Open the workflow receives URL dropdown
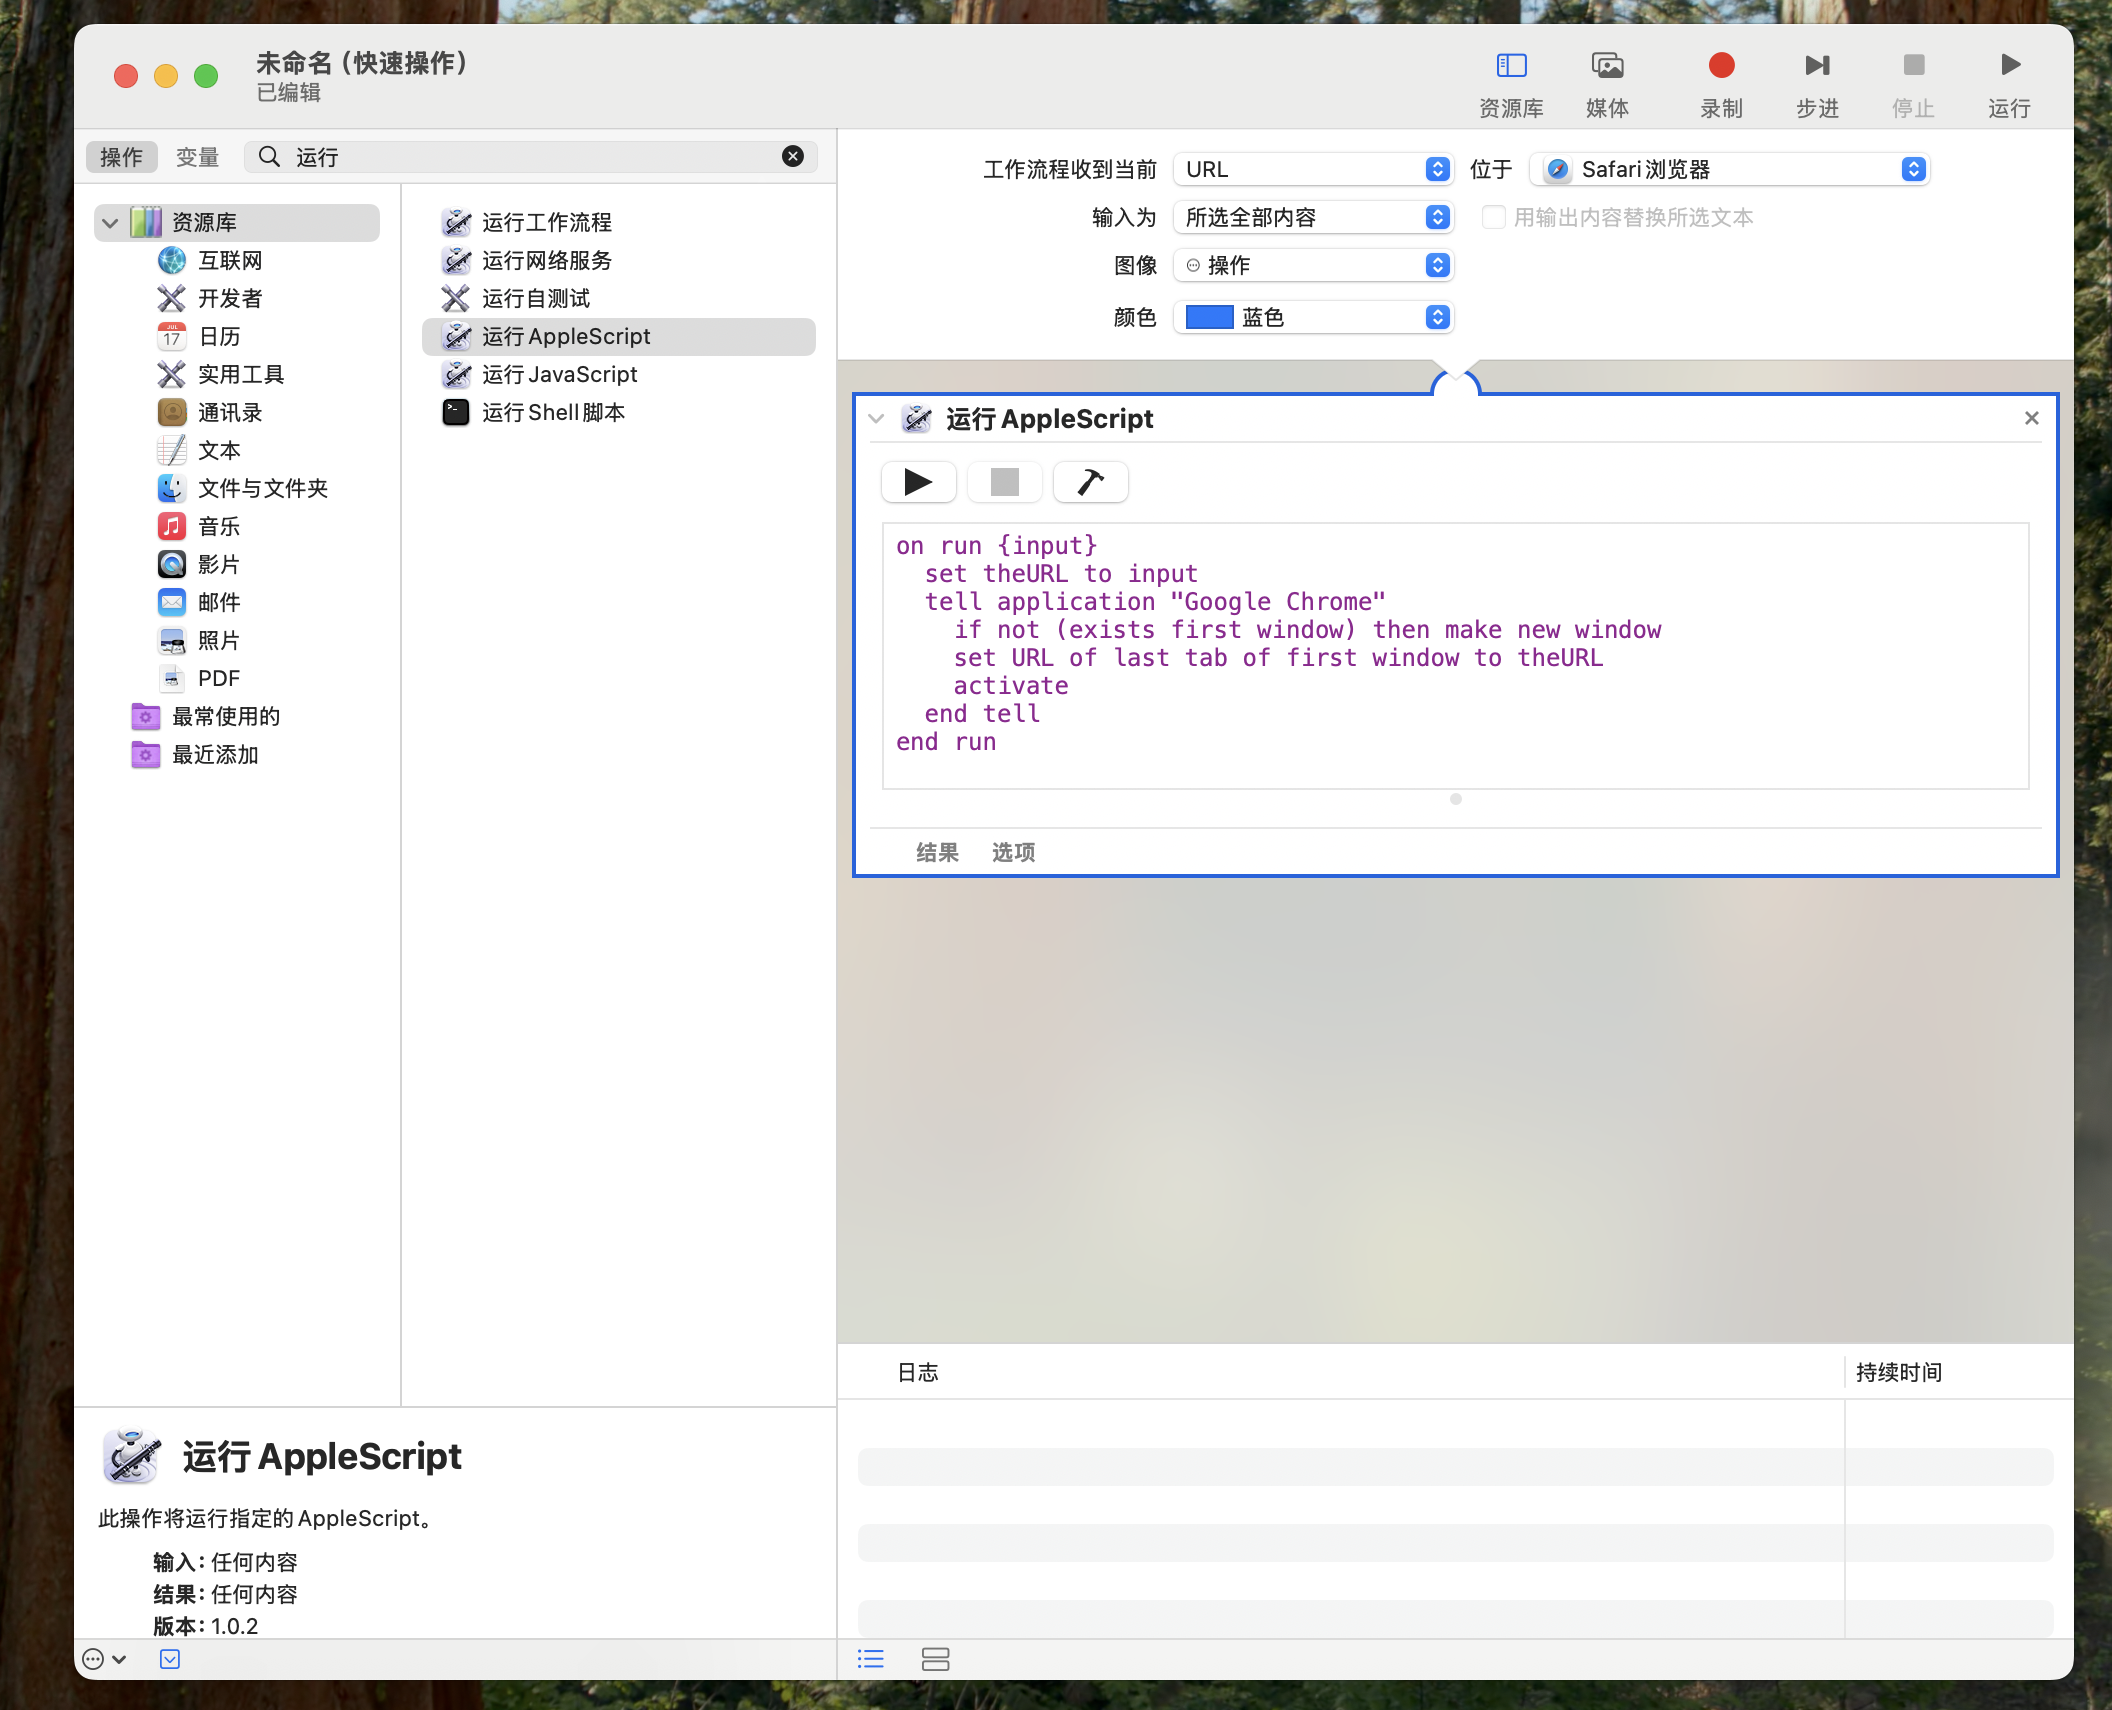The width and height of the screenshot is (2112, 1710). [1313, 169]
